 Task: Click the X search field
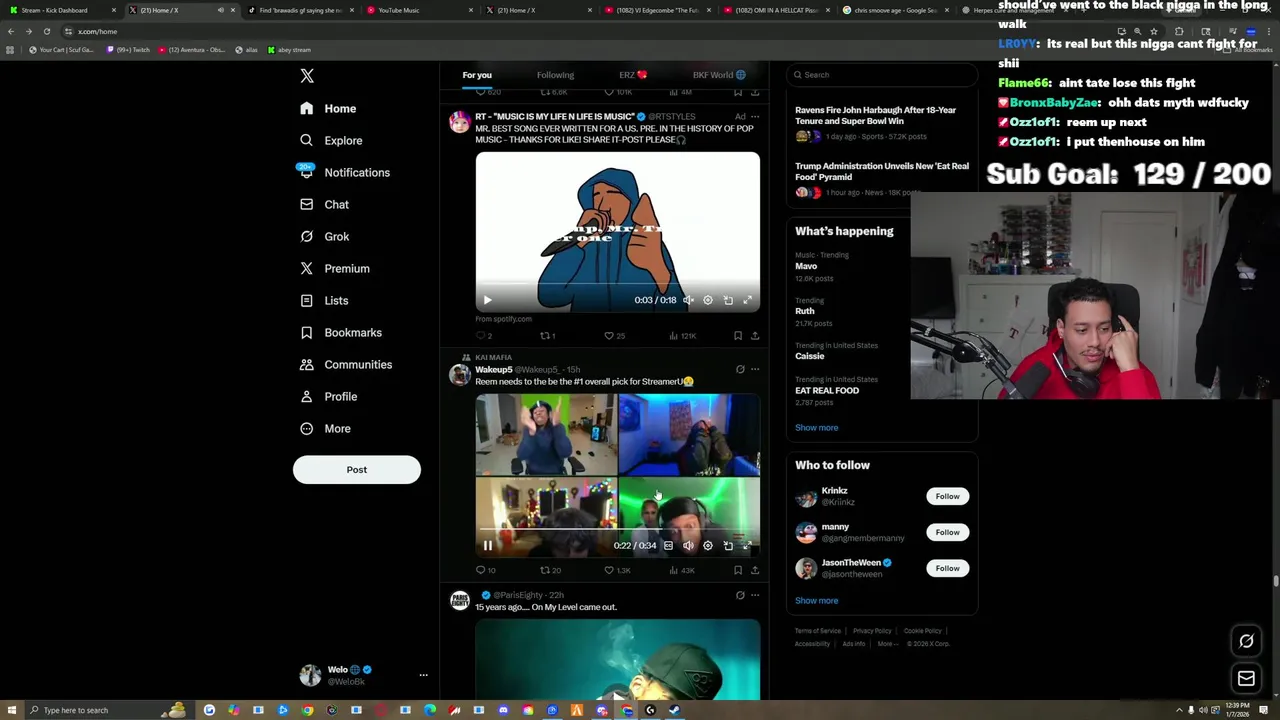[x=881, y=75]
